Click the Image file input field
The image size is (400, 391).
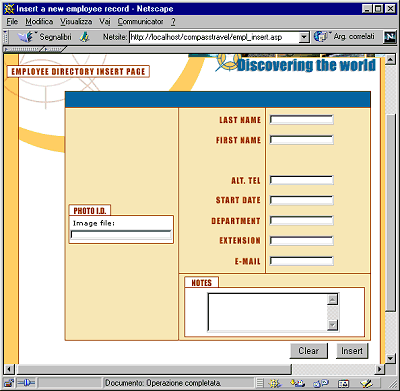coord(121,235)
